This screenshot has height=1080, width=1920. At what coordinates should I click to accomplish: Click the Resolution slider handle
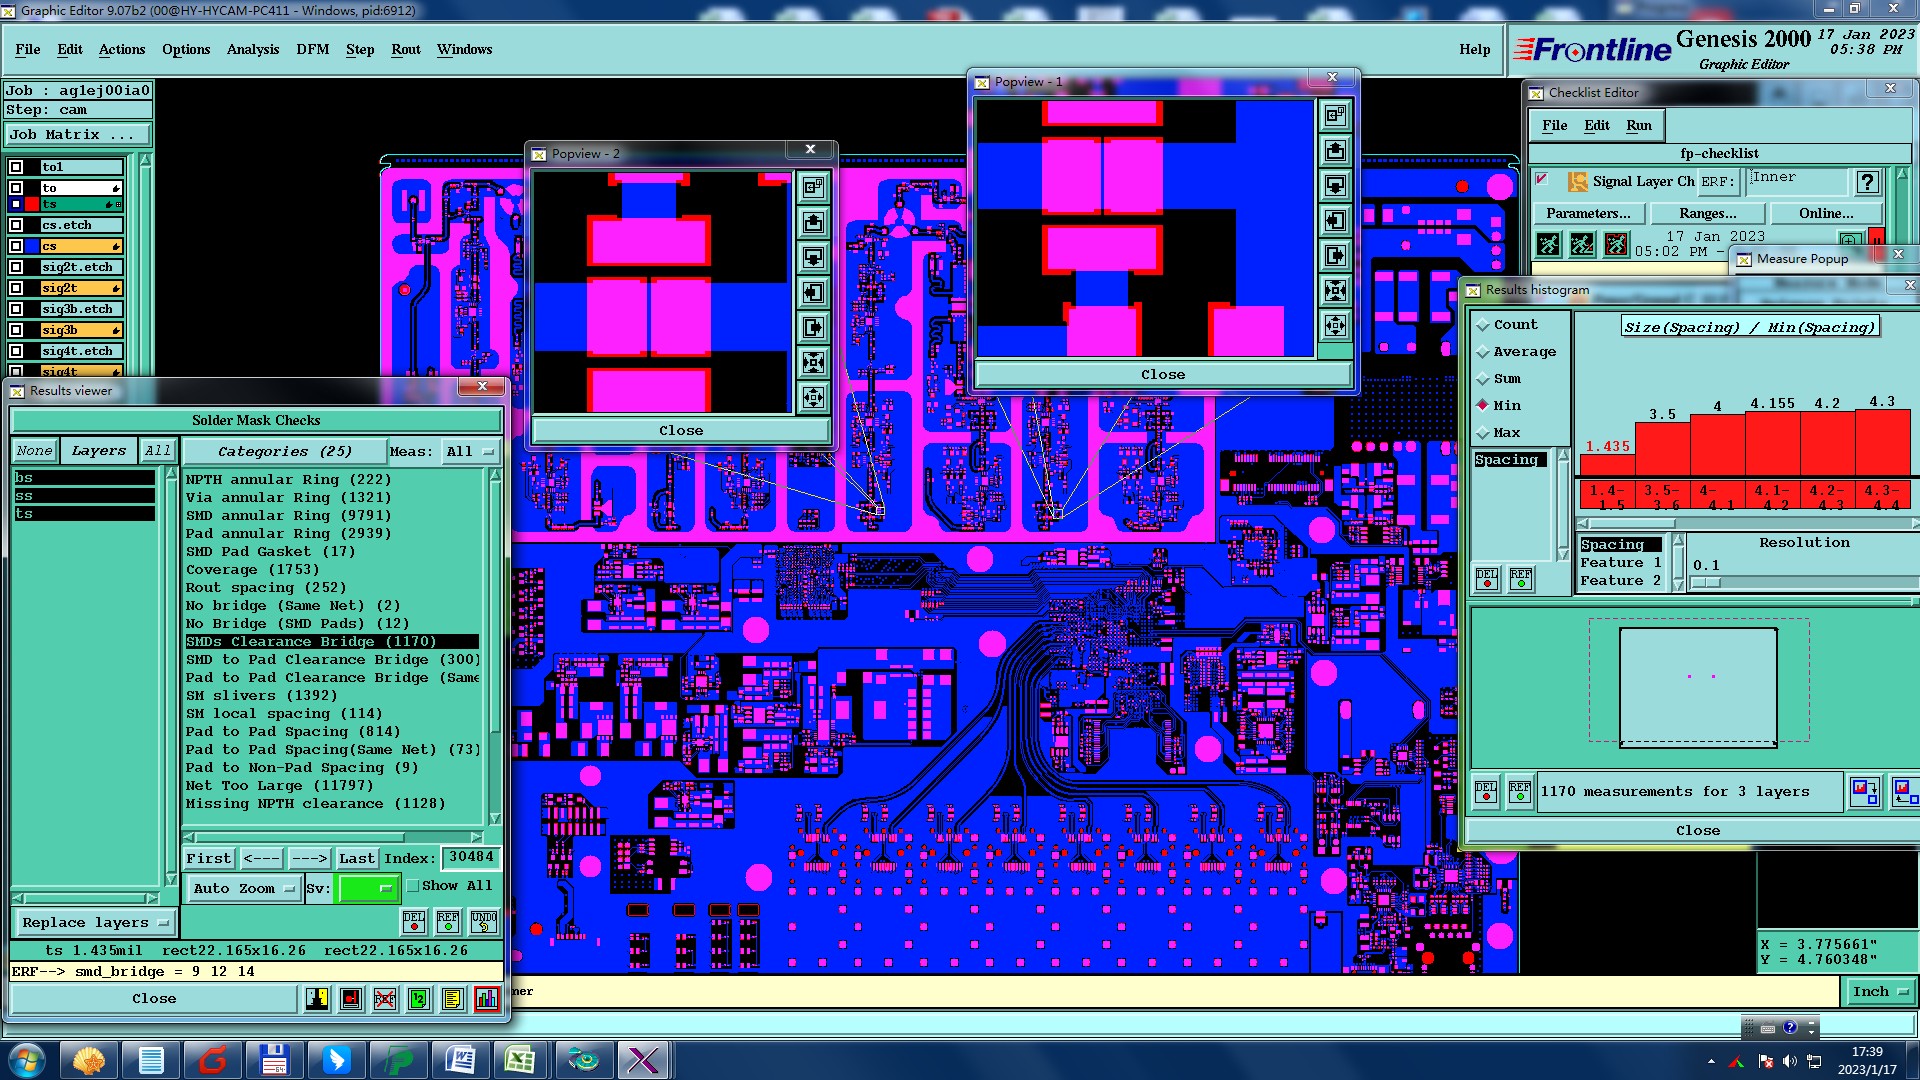point(1706,582)
